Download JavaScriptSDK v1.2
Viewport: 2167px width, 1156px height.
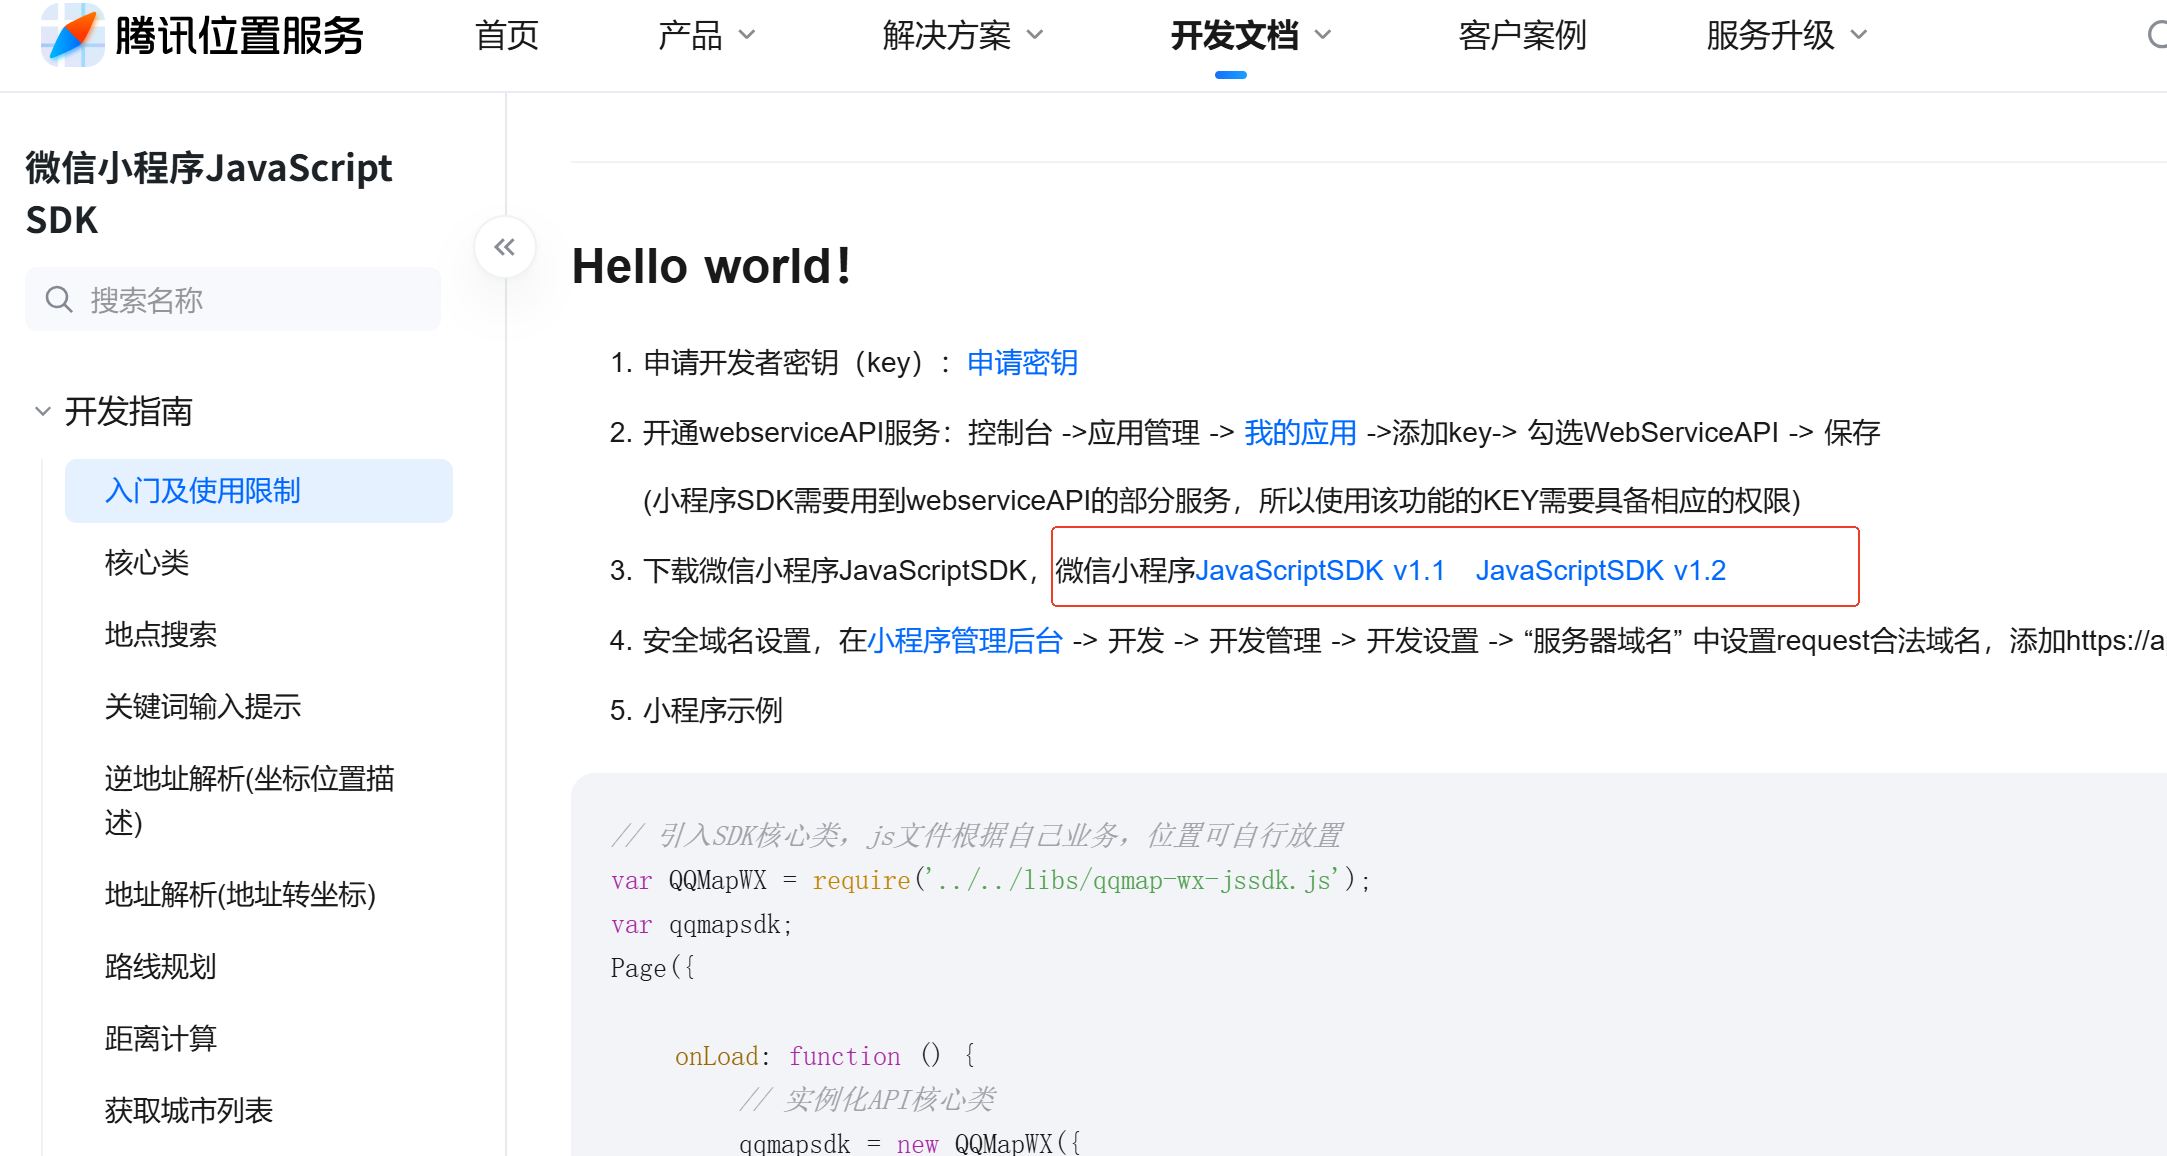coord(1601,570)
